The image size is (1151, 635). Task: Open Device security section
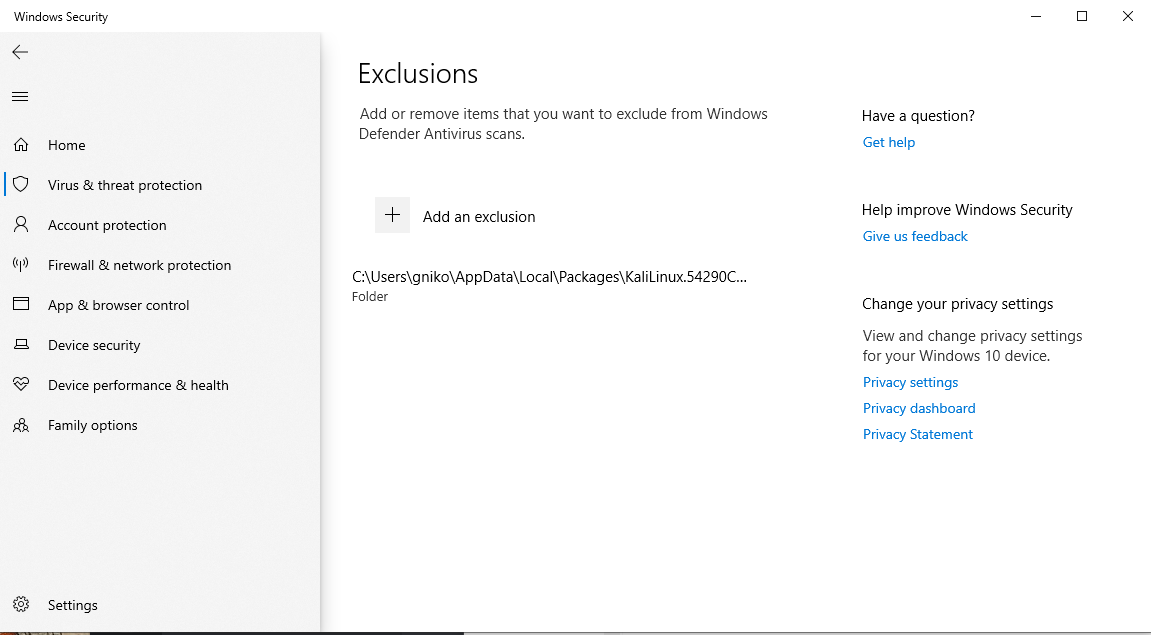pos(94,345)
